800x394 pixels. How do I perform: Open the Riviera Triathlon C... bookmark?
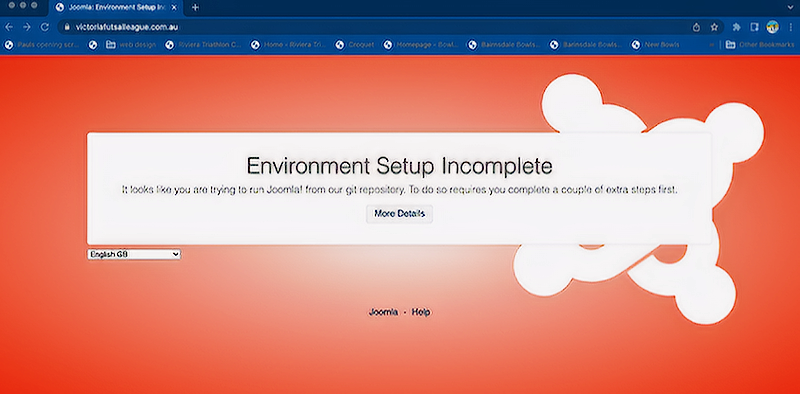point(203,45)
